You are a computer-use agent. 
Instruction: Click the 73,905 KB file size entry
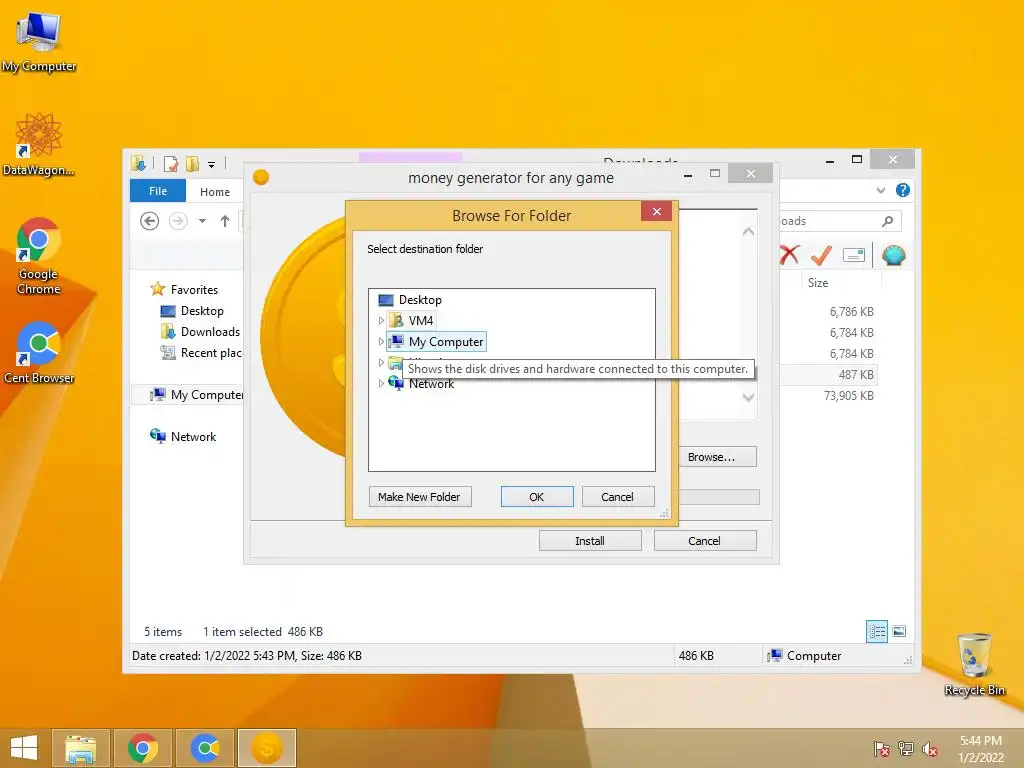tap(848, 396)
